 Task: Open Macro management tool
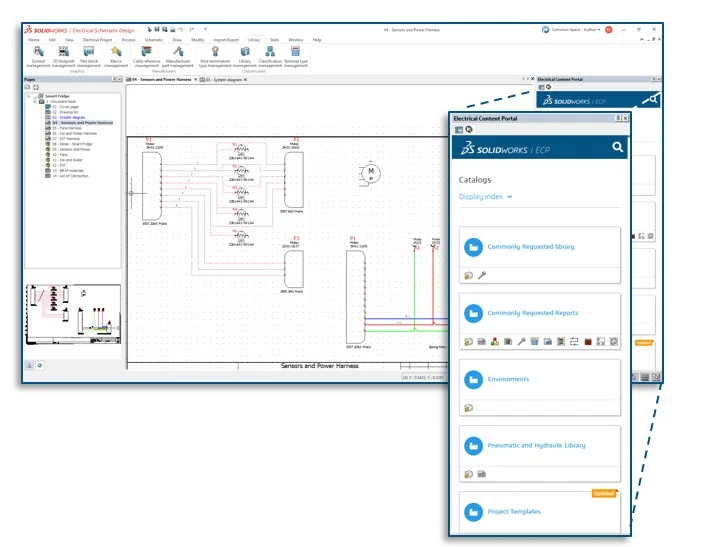click(x=116, y=54)
